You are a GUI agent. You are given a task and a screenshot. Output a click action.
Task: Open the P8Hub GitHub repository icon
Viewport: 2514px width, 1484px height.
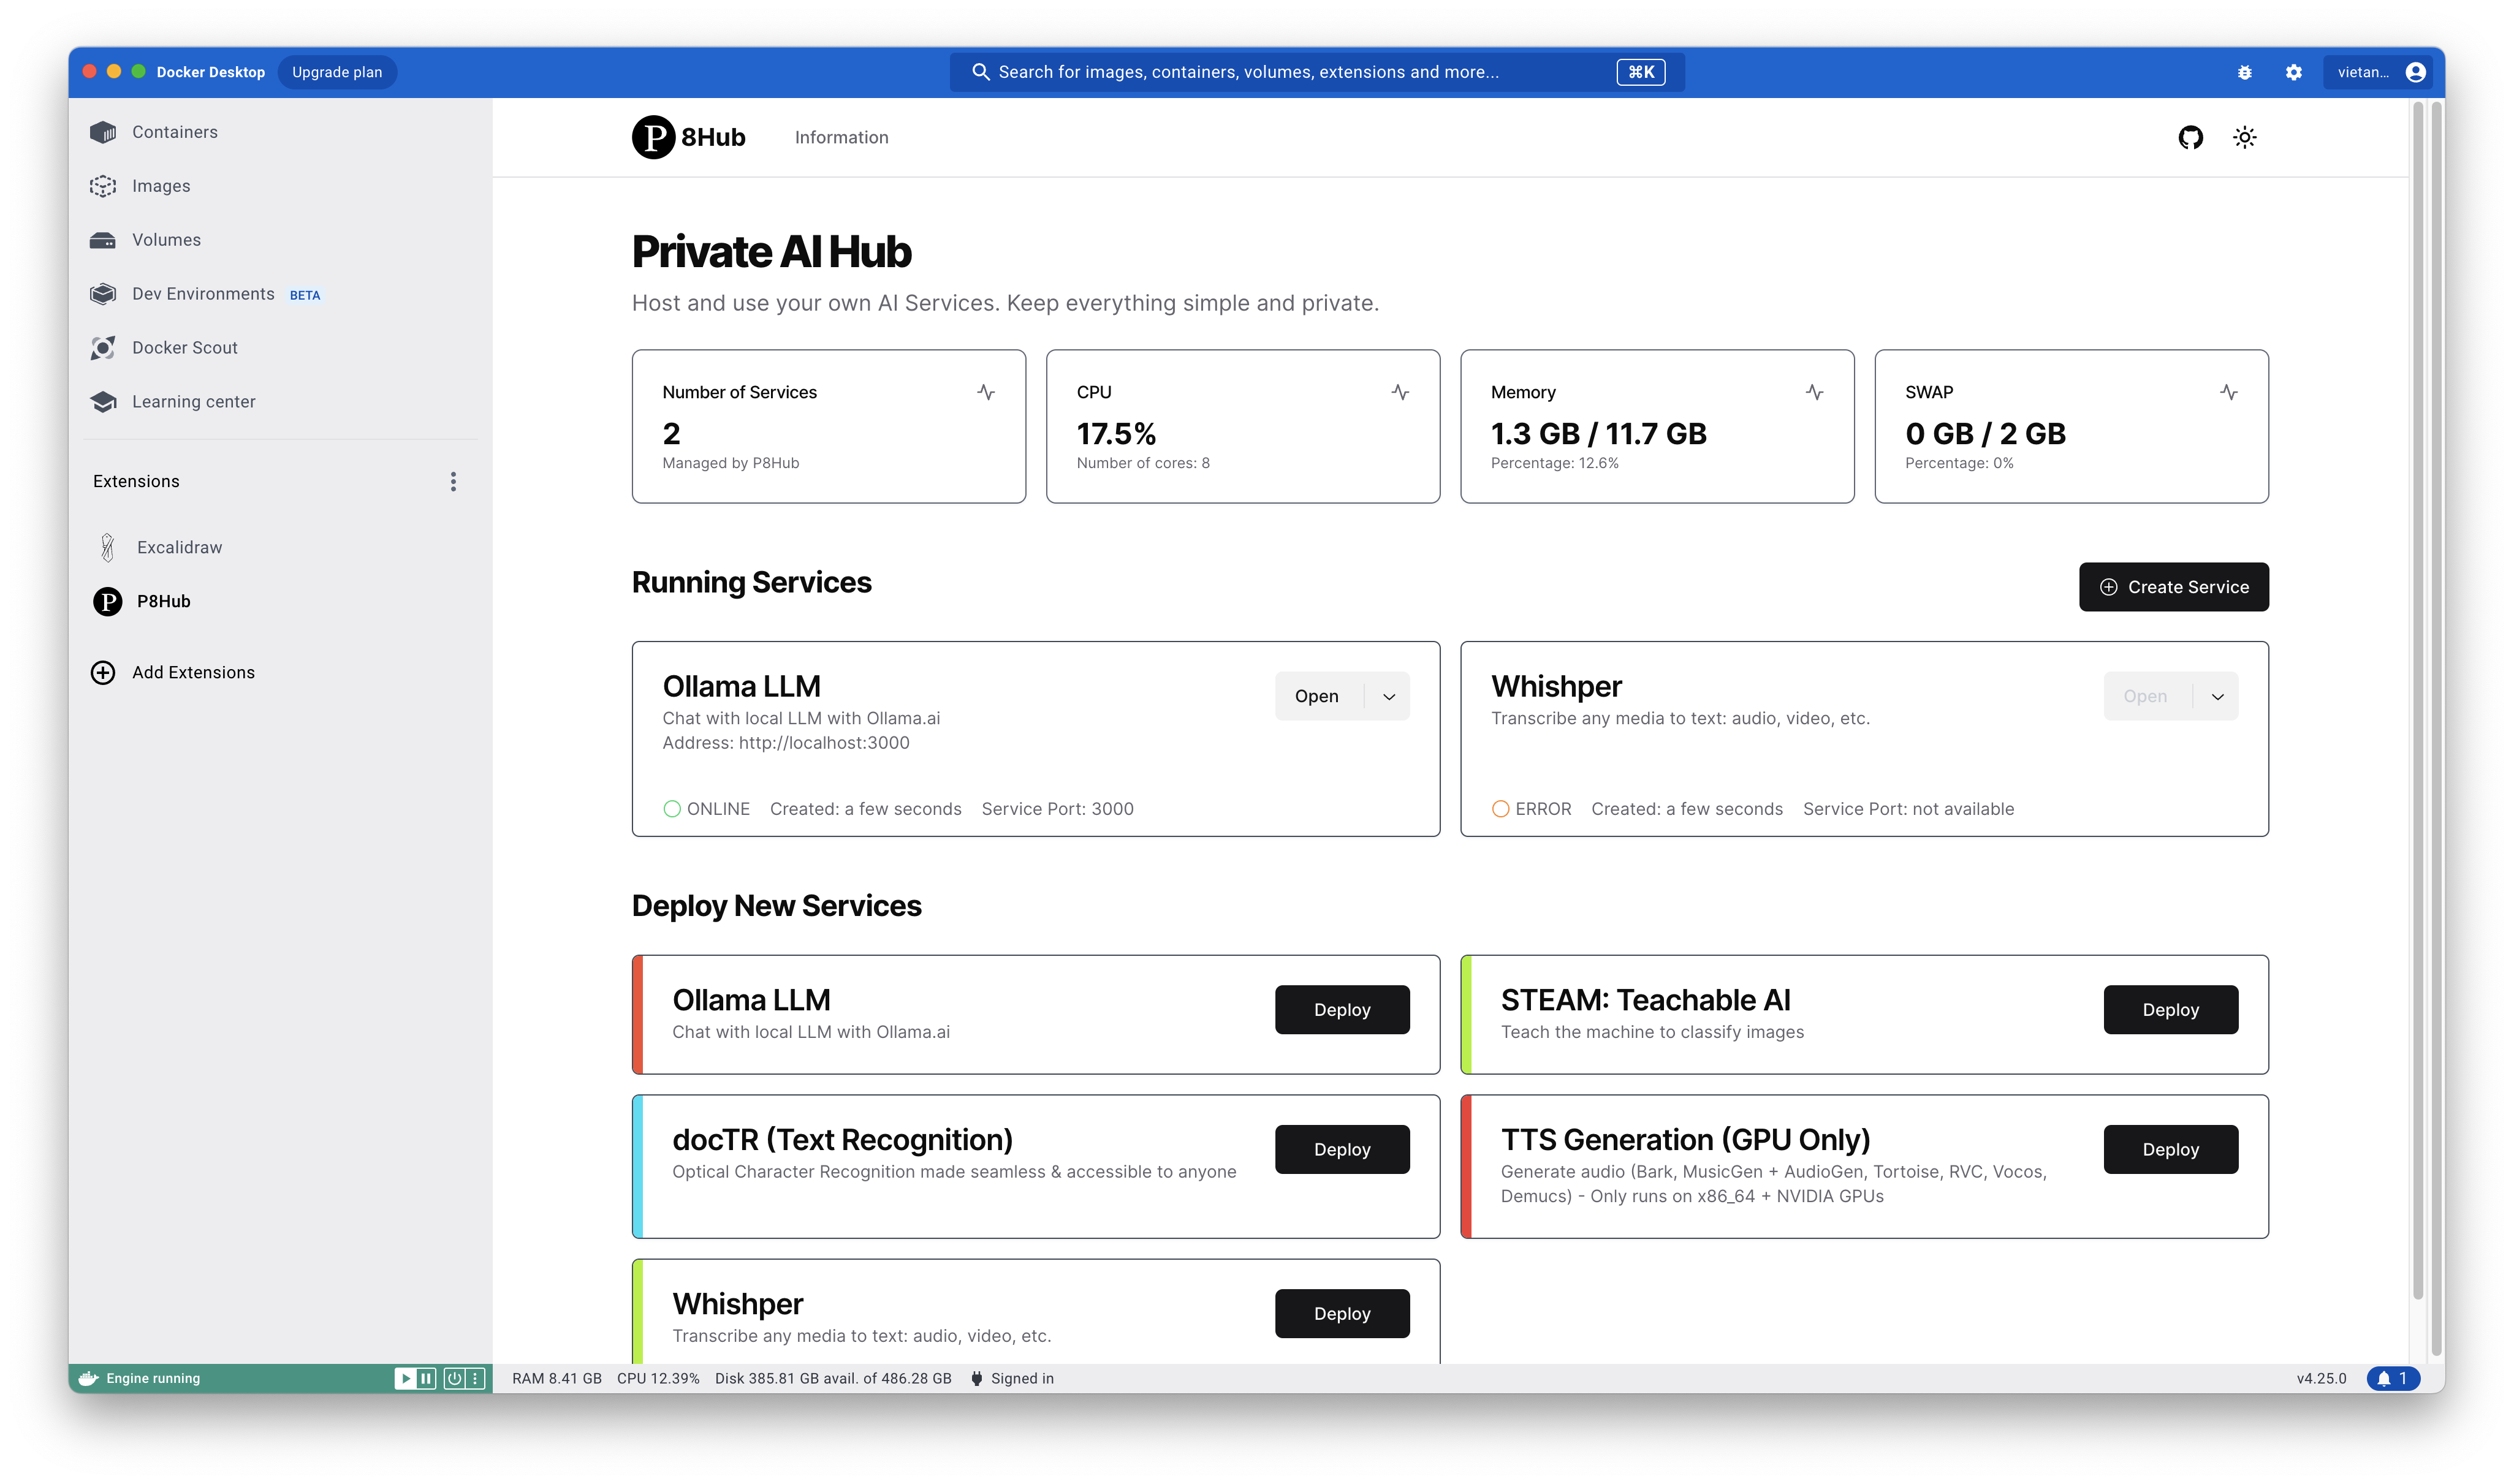(x=2190, y=137)
